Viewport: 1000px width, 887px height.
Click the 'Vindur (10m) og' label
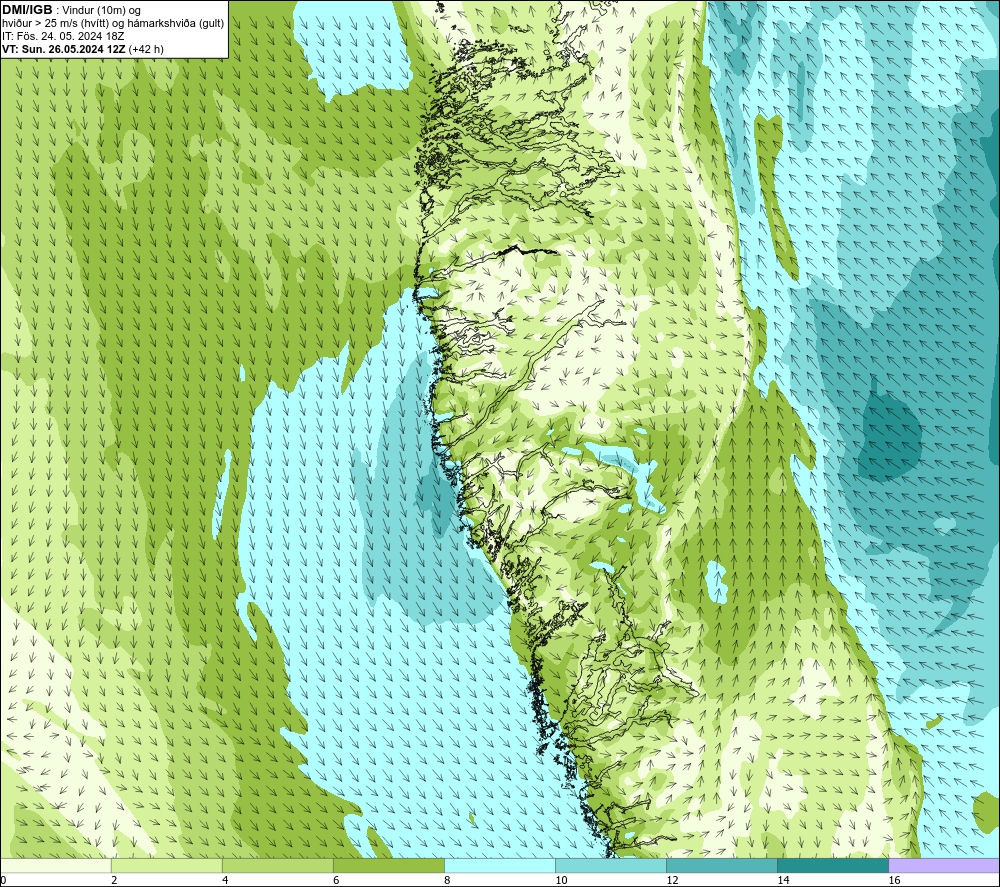tap(101, 10)
